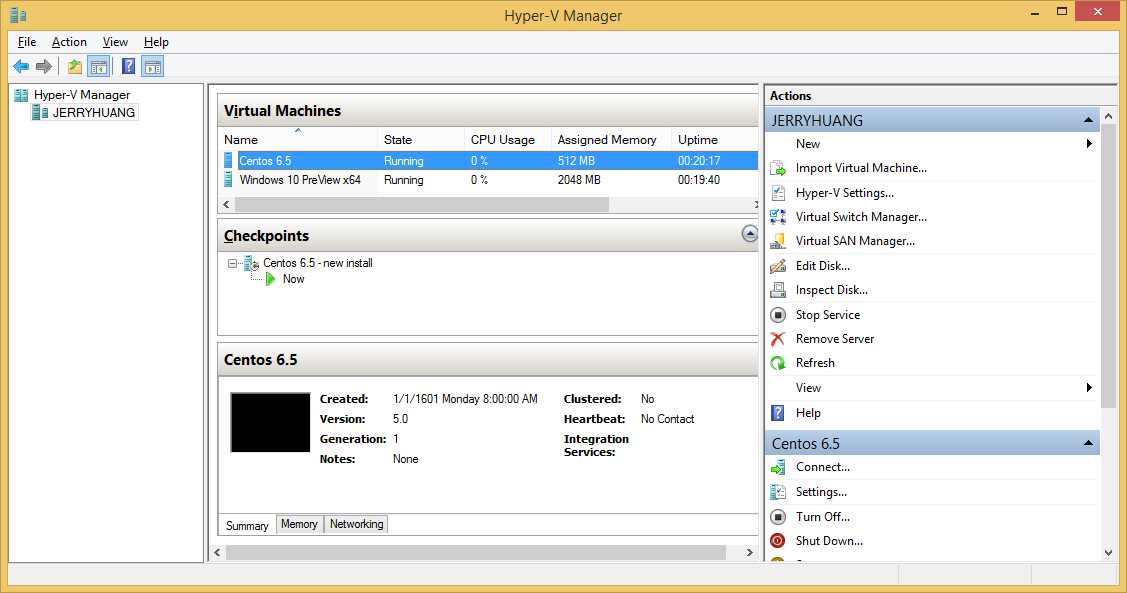Click the checkpoint icon for Centos 6.5 - new install
Image resolution: width=1127 pixels, height=593 pixels.
tap(252, 264)
